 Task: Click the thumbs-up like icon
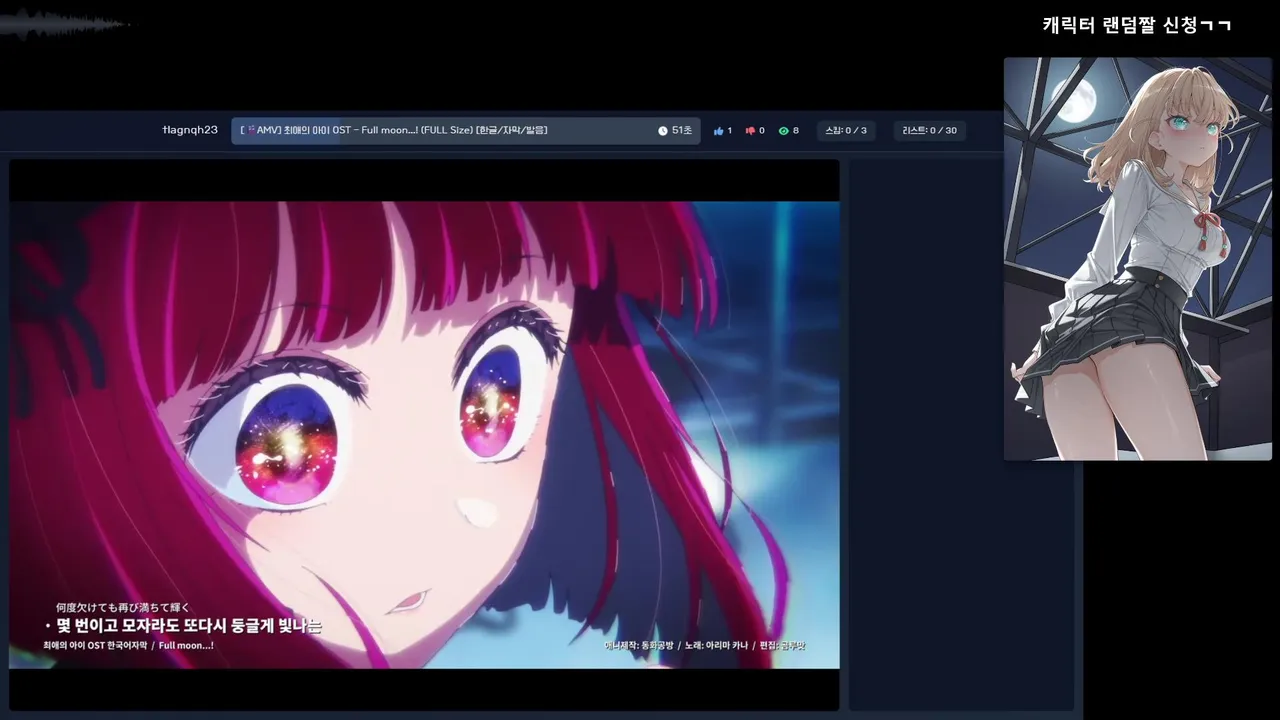[x=718, y=131]
